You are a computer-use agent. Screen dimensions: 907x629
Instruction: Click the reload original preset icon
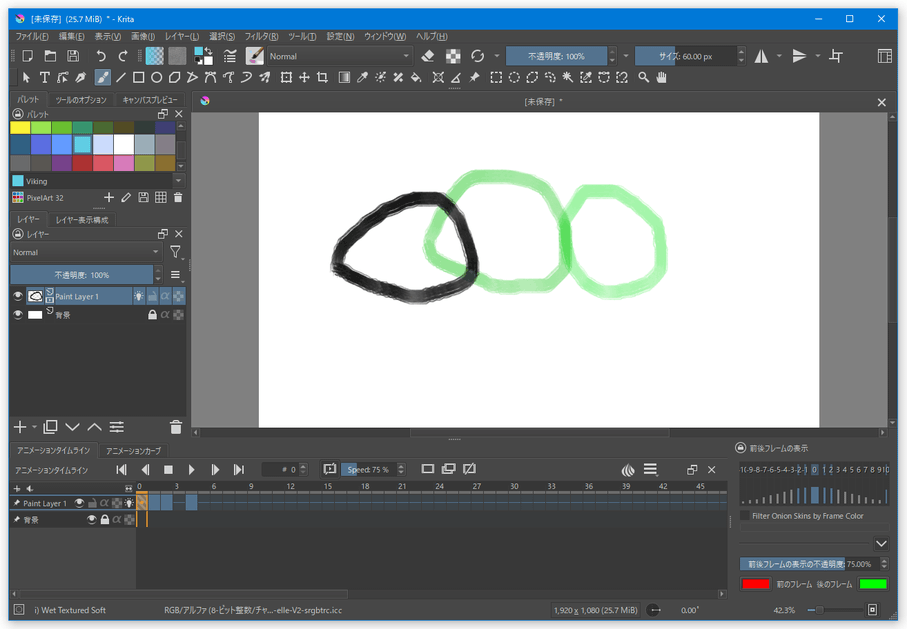click(x=477, y=56)
